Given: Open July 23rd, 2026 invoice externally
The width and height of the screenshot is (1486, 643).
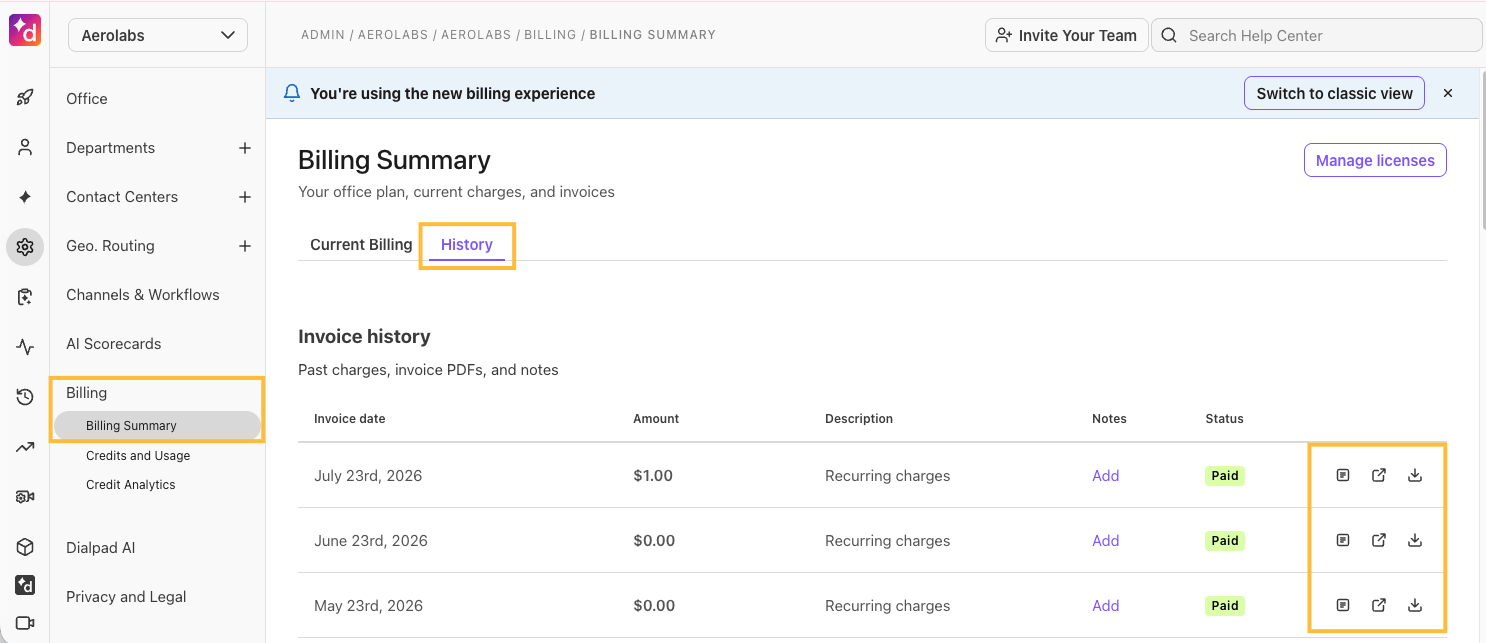Looking at the screenshot, I should tap(1379, 475).
